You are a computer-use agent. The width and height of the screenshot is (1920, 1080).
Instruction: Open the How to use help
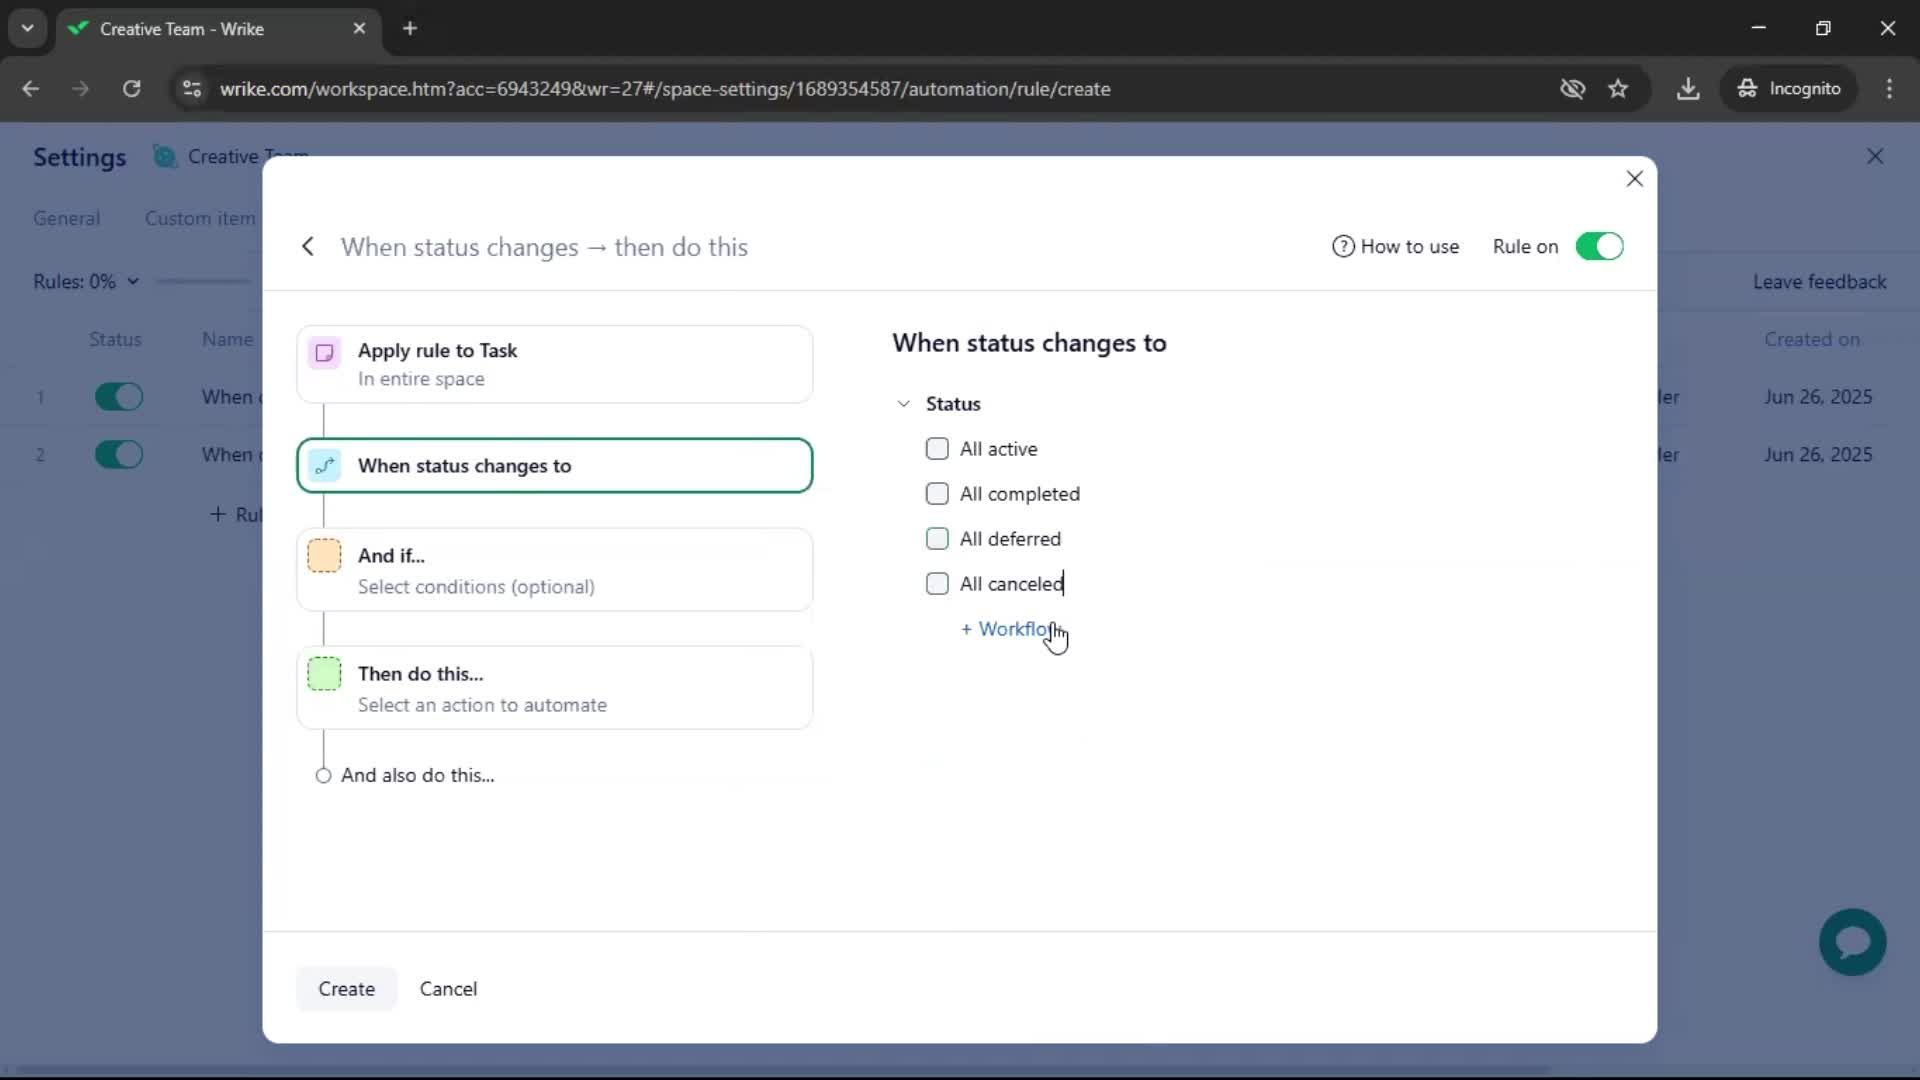1395,247
